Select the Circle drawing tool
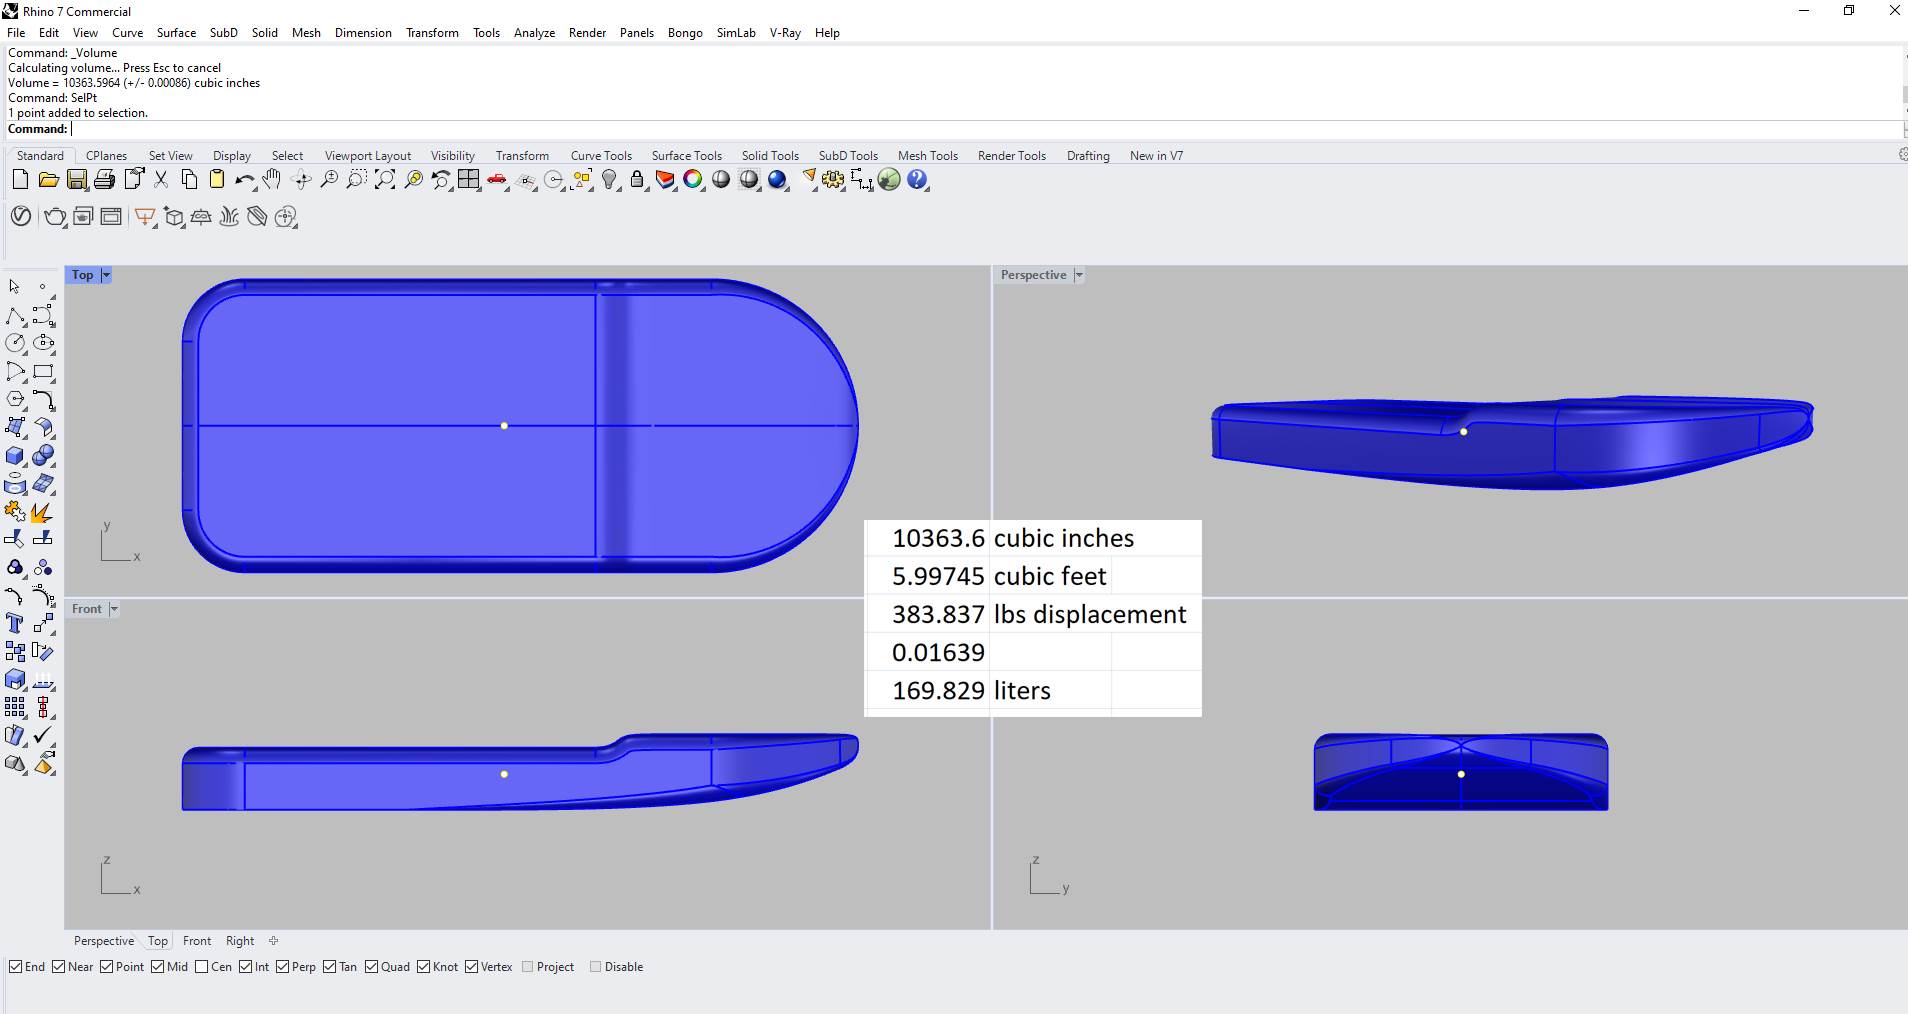1908x1014 pixels. [15, 343]
